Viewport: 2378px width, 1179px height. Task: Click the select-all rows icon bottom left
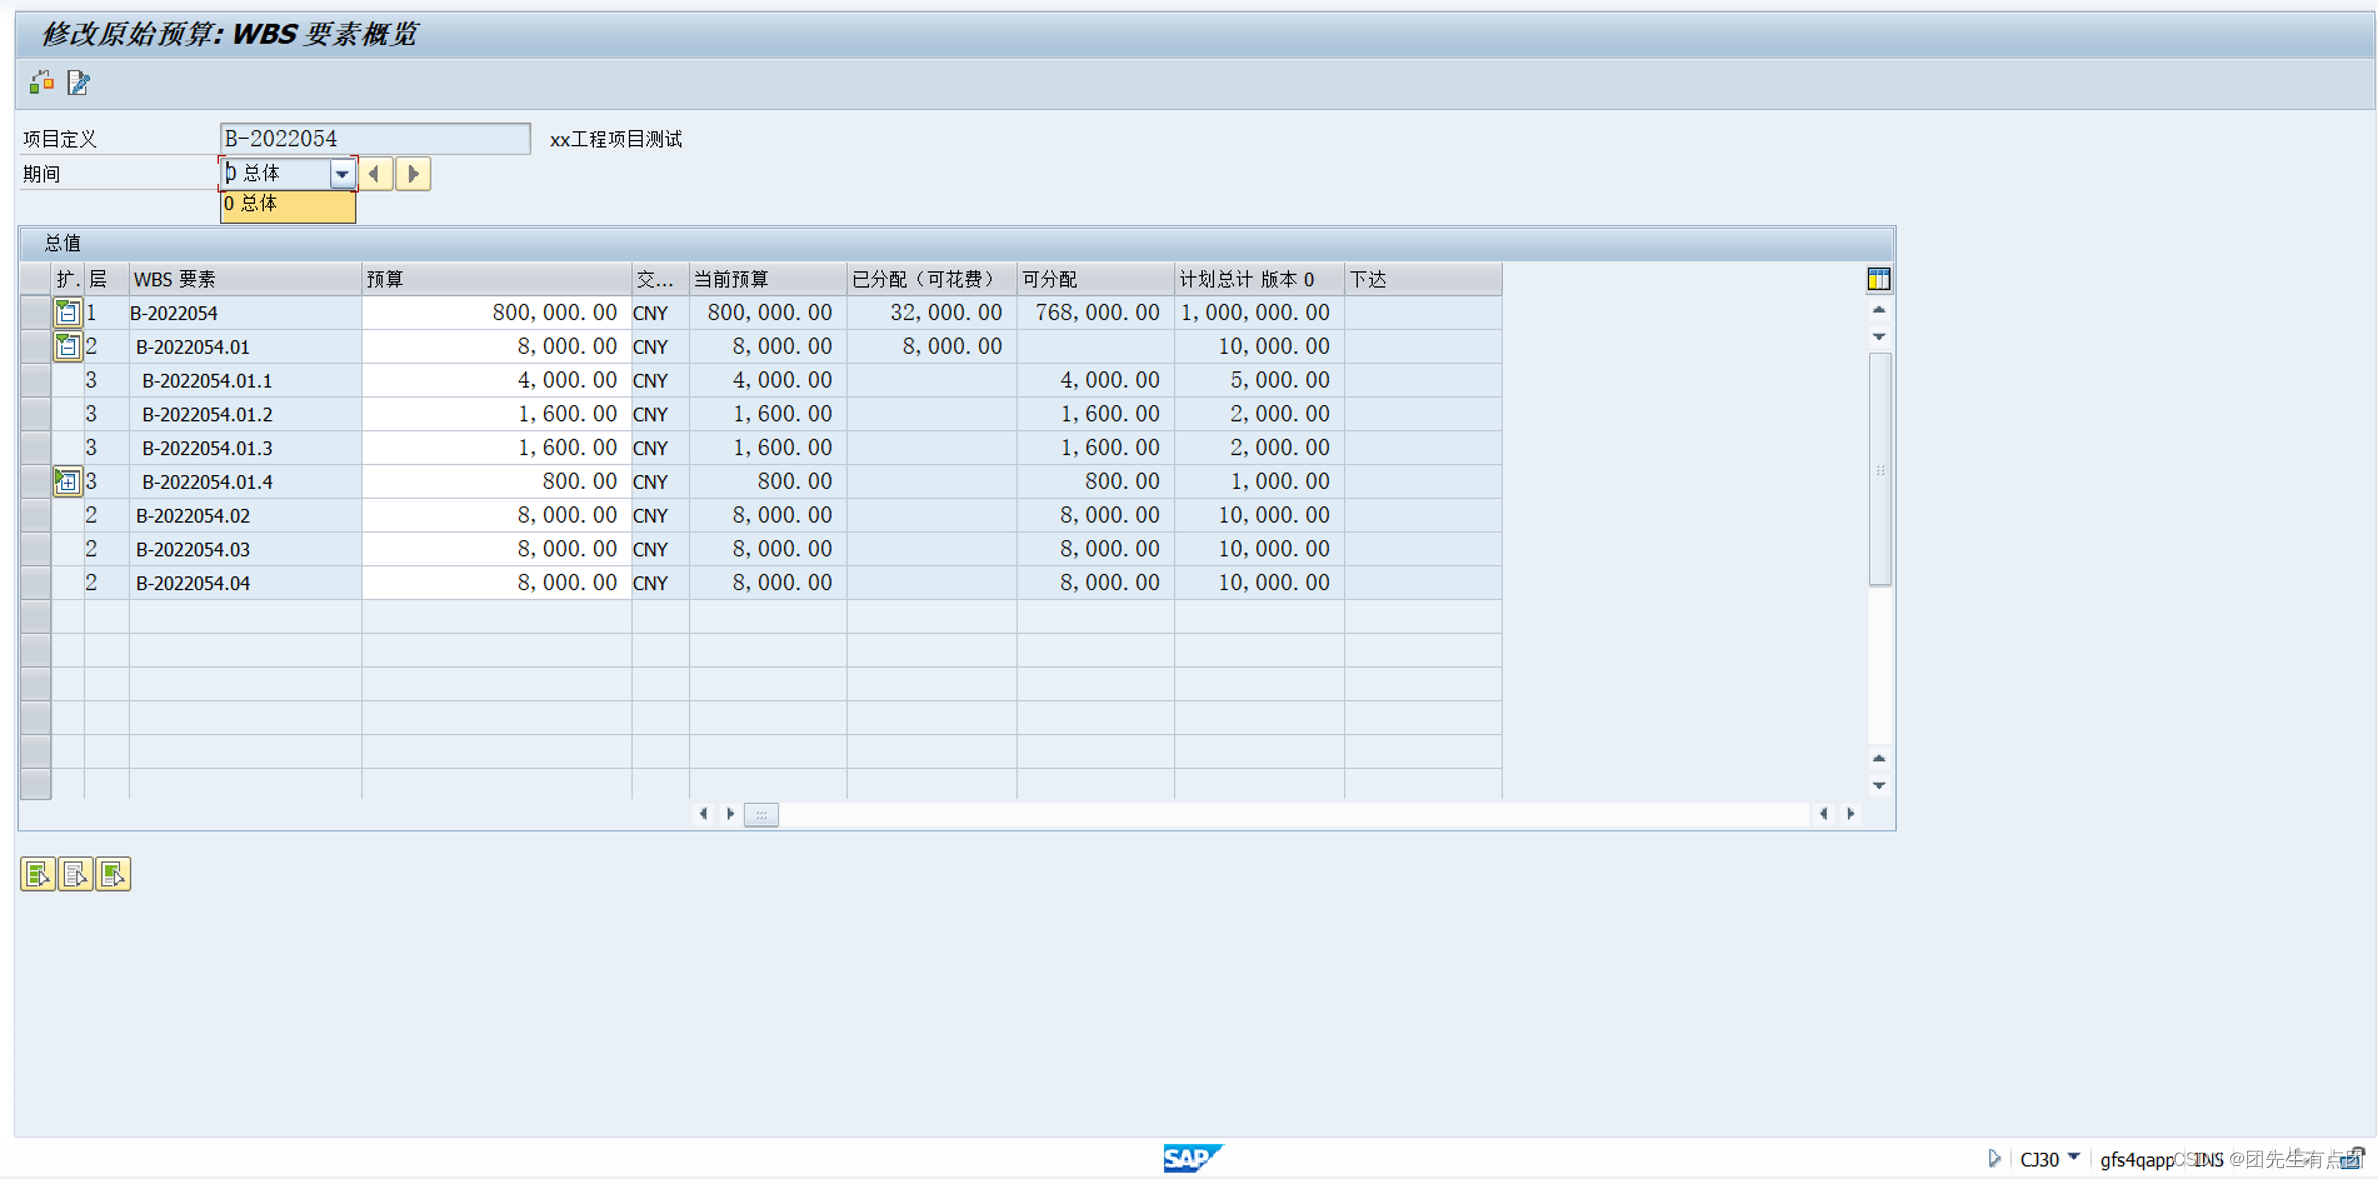(x=38, y=873)
